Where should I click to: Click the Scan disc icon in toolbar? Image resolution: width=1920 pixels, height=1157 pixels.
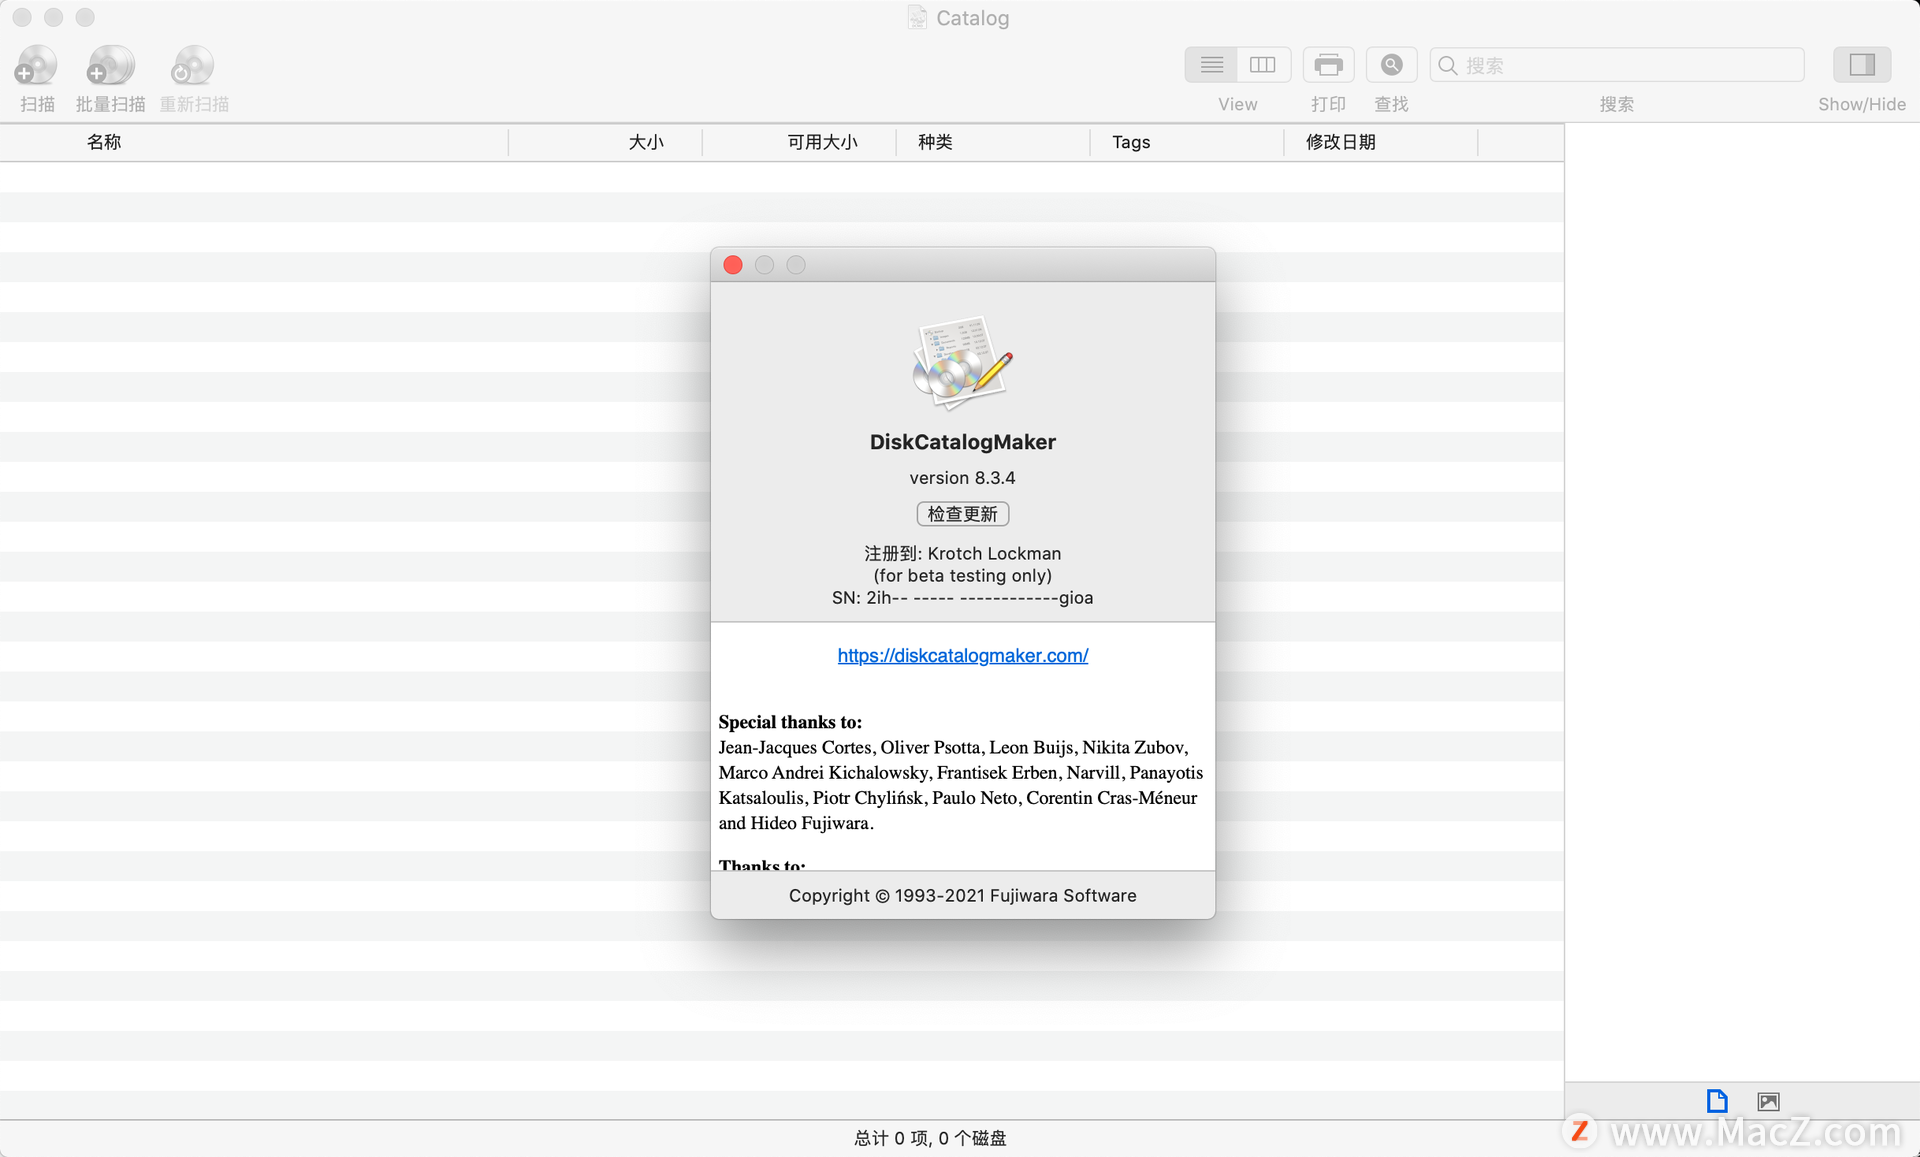36,66
